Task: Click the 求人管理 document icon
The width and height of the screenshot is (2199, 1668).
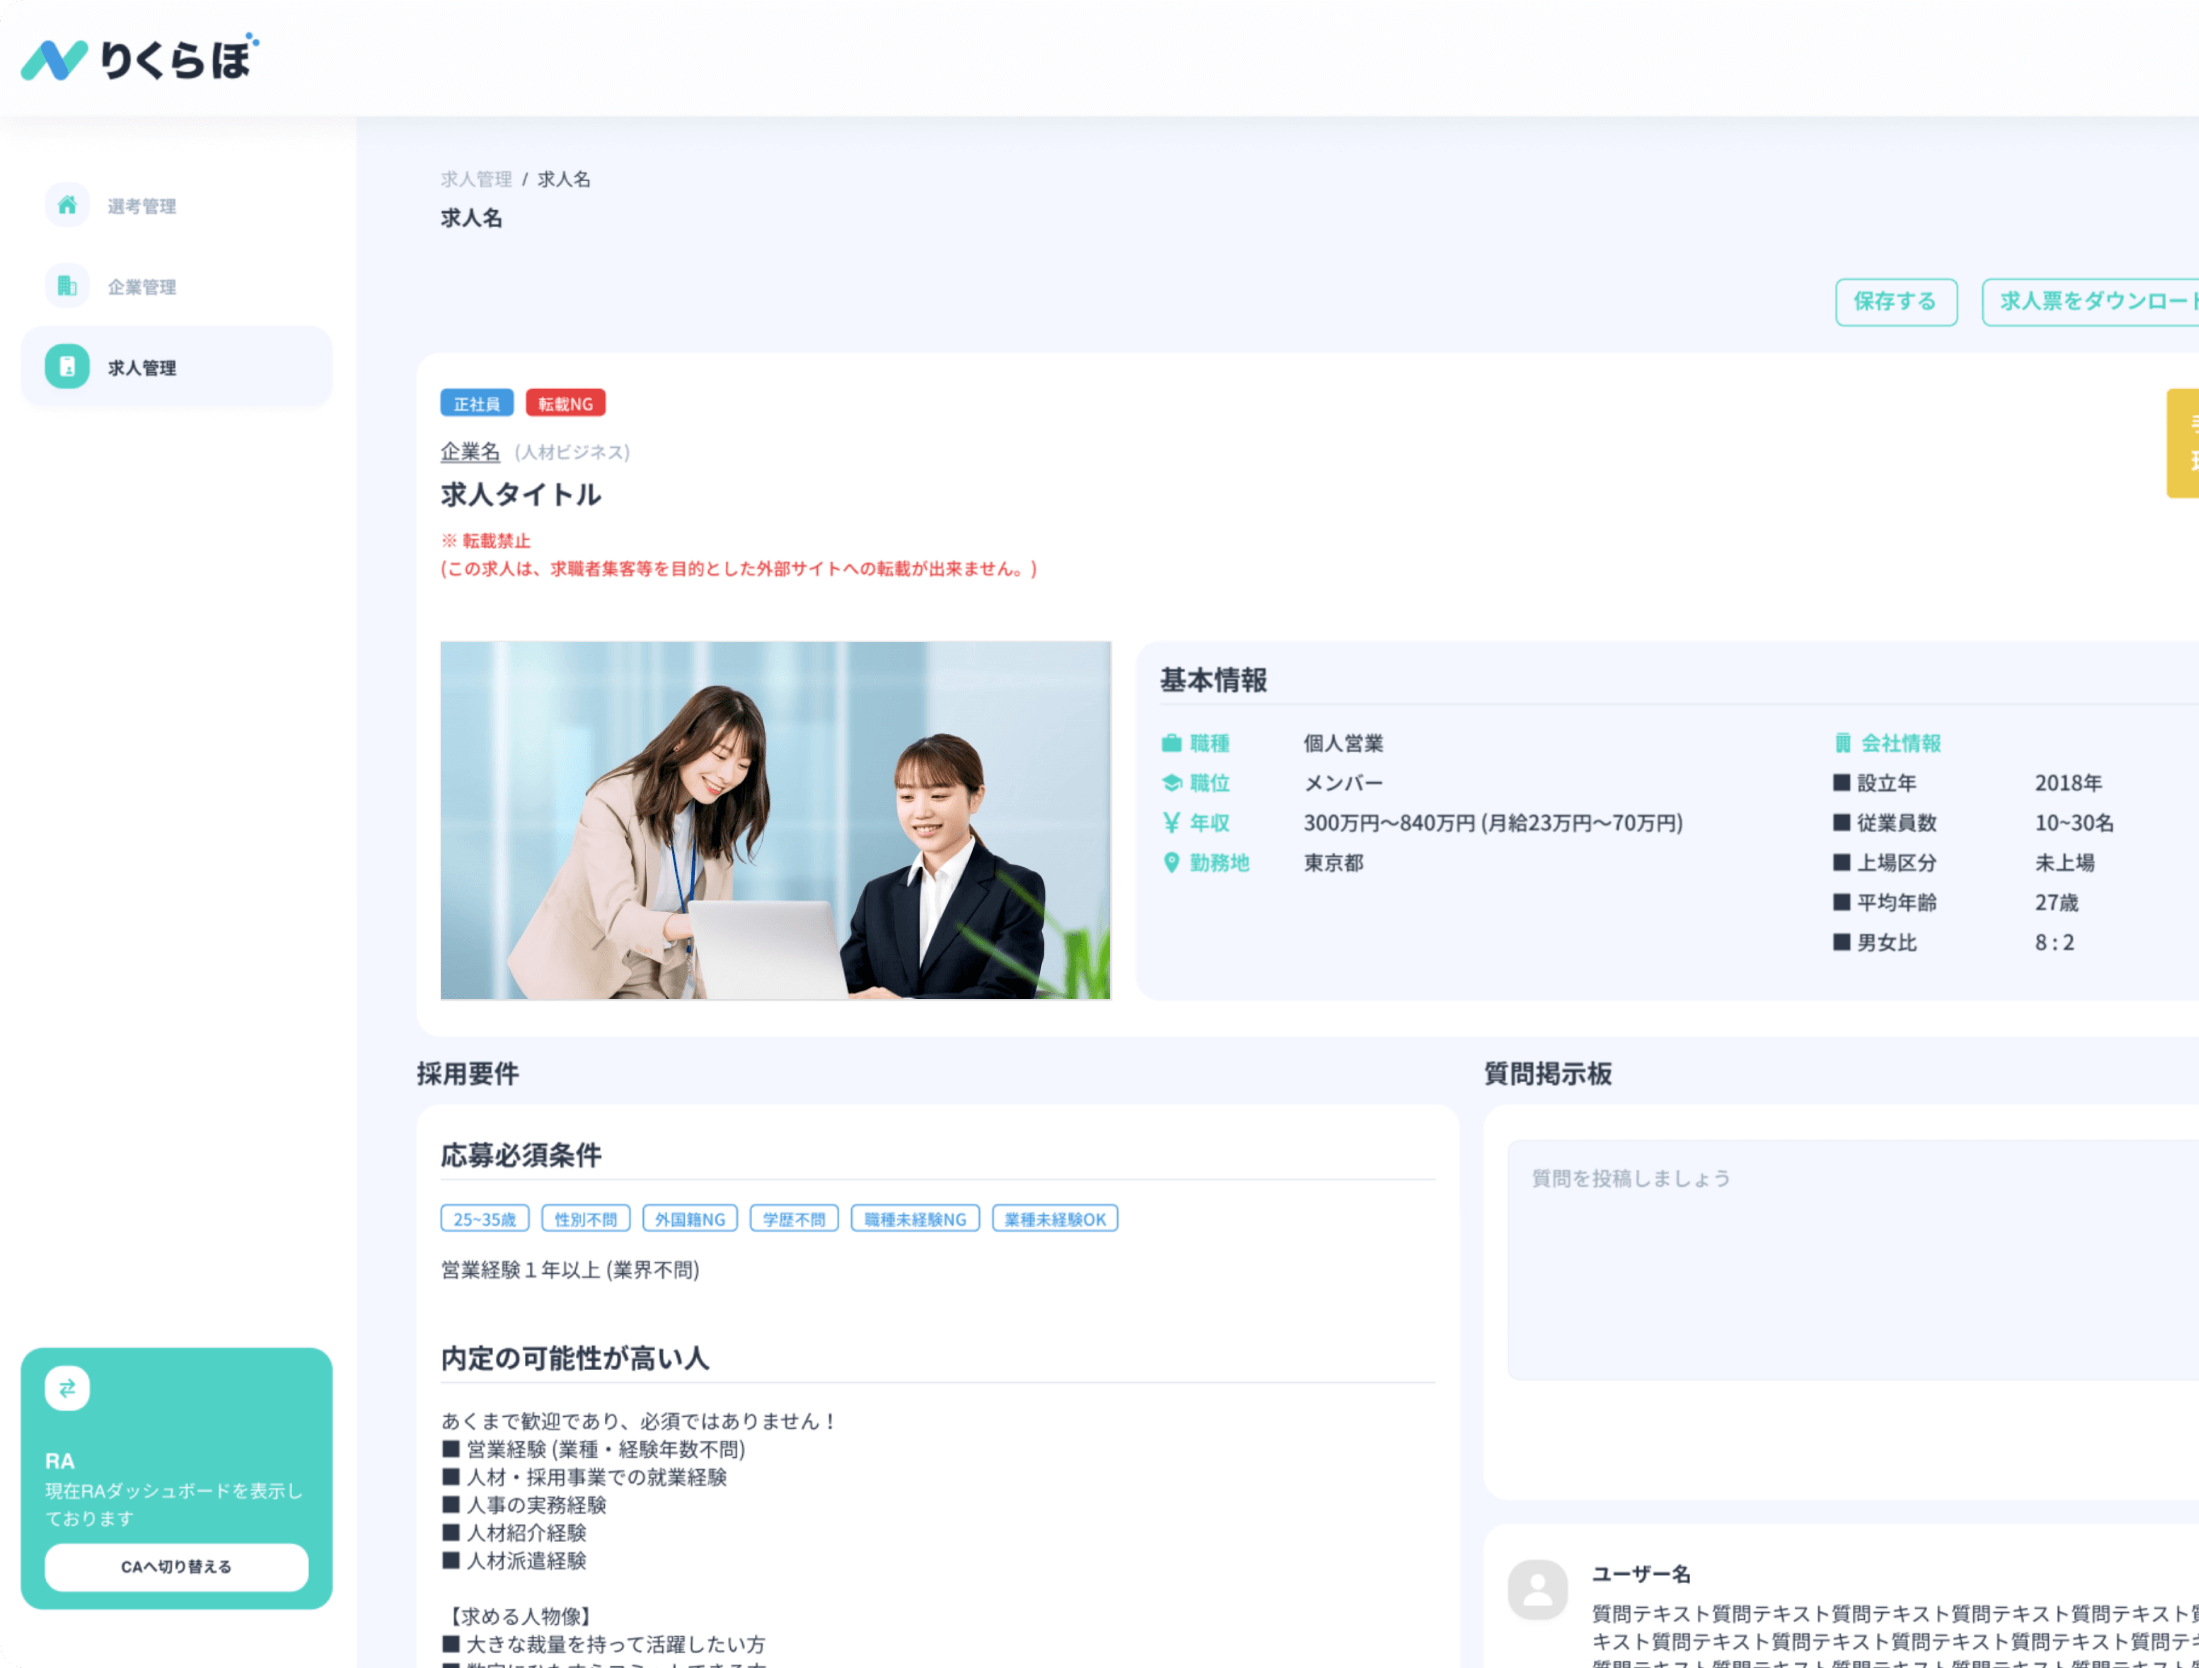Action: click(67, 367)
